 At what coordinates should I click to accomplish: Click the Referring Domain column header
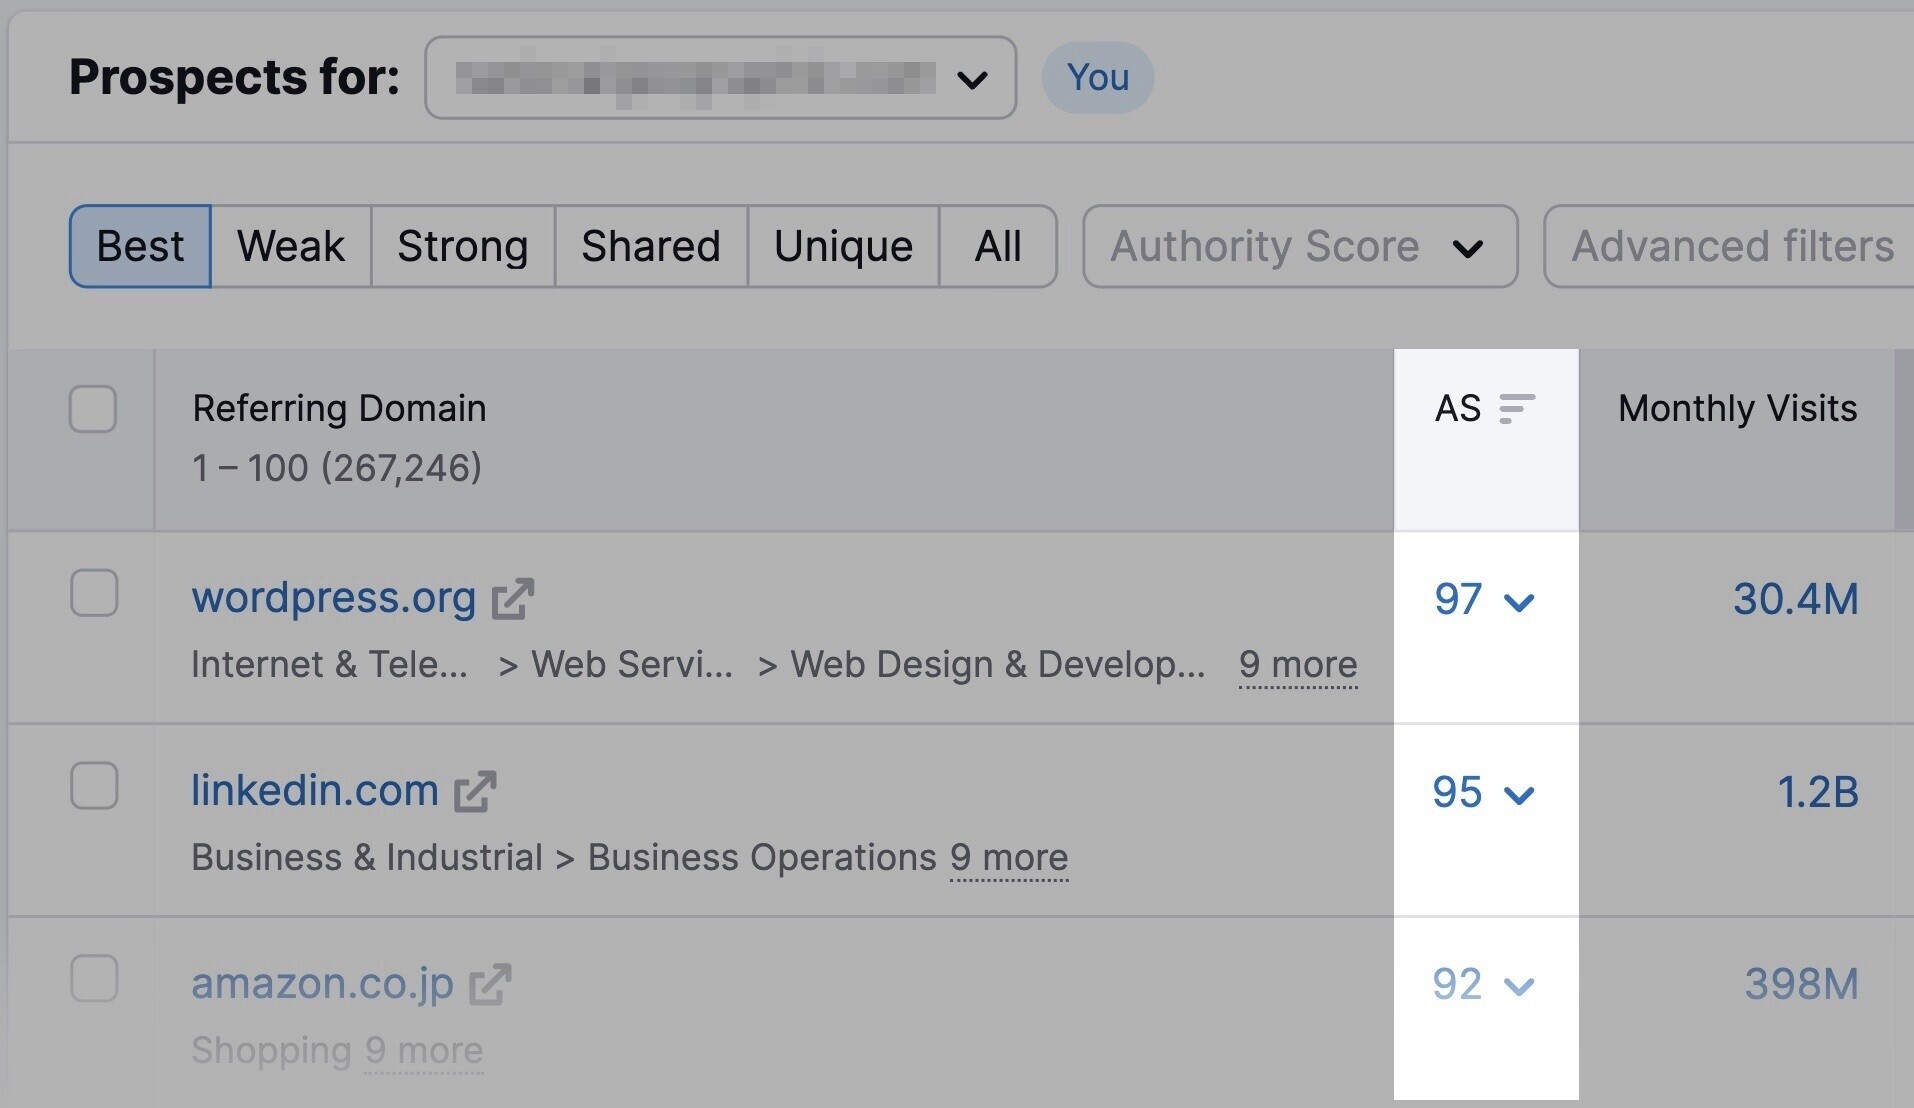coord(339,408)
